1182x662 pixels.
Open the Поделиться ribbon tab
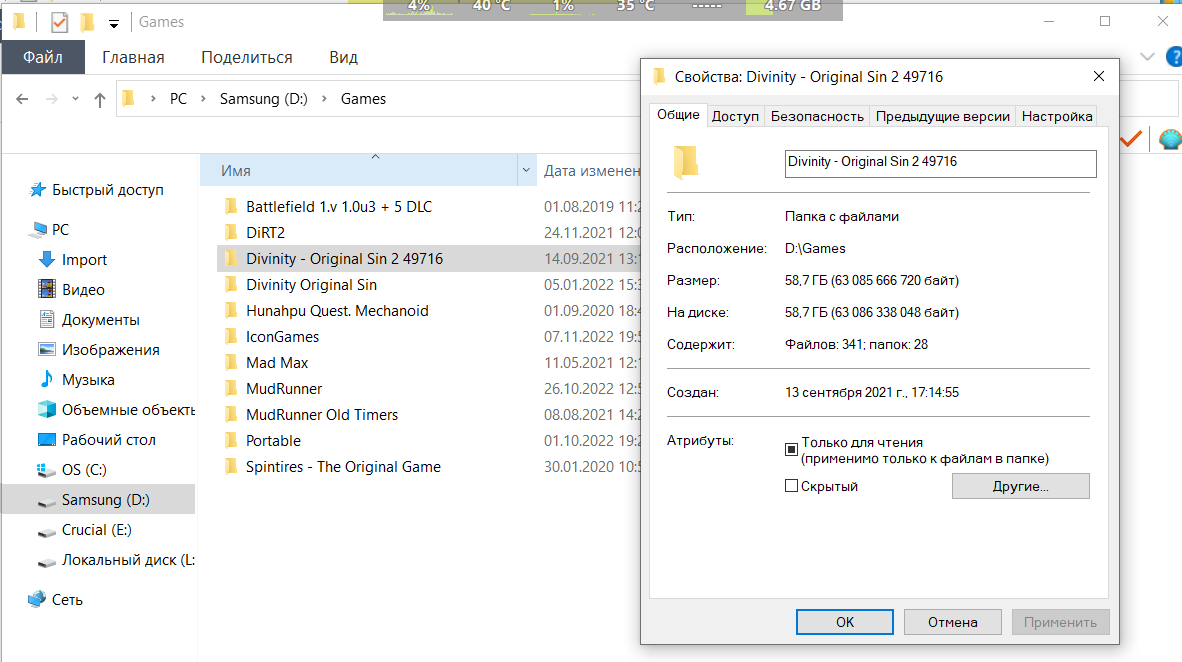[x=247, y=57]
